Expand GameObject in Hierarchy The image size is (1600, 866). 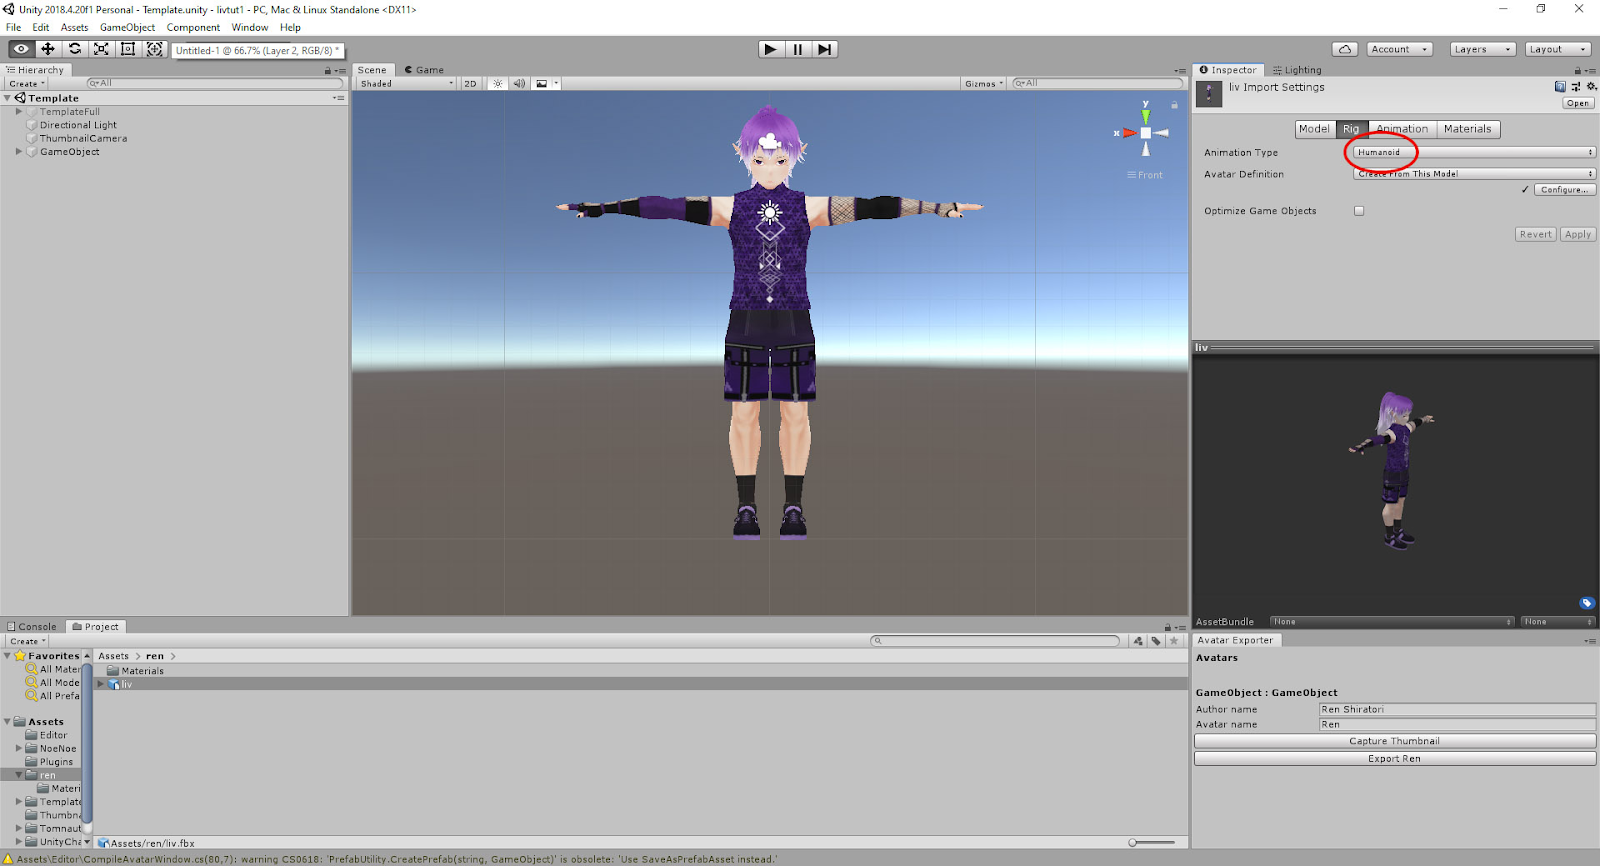(x=19, y=152)
